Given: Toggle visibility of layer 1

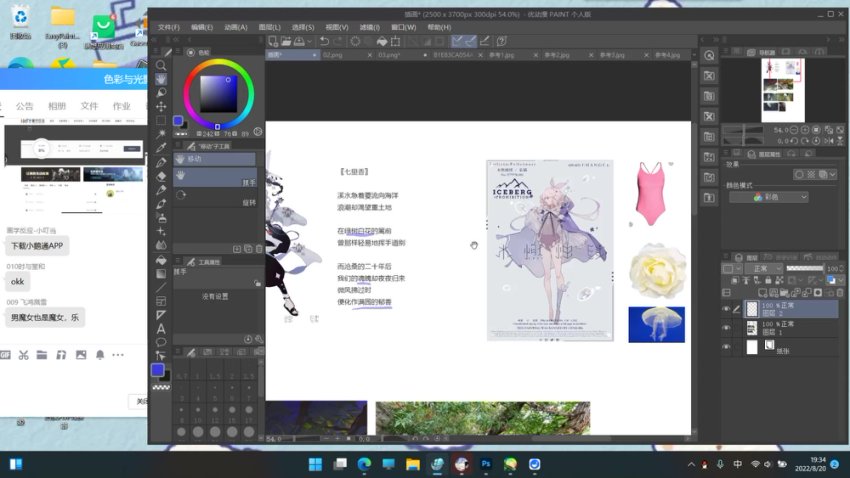Looking at the screenshot, I should tap(727, 329).
